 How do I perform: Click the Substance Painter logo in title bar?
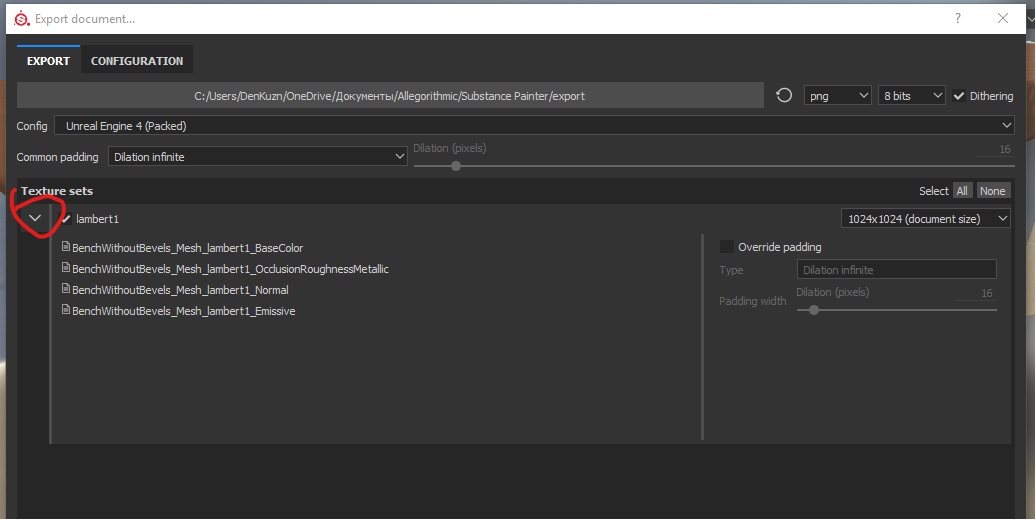[x=22, y=19]
